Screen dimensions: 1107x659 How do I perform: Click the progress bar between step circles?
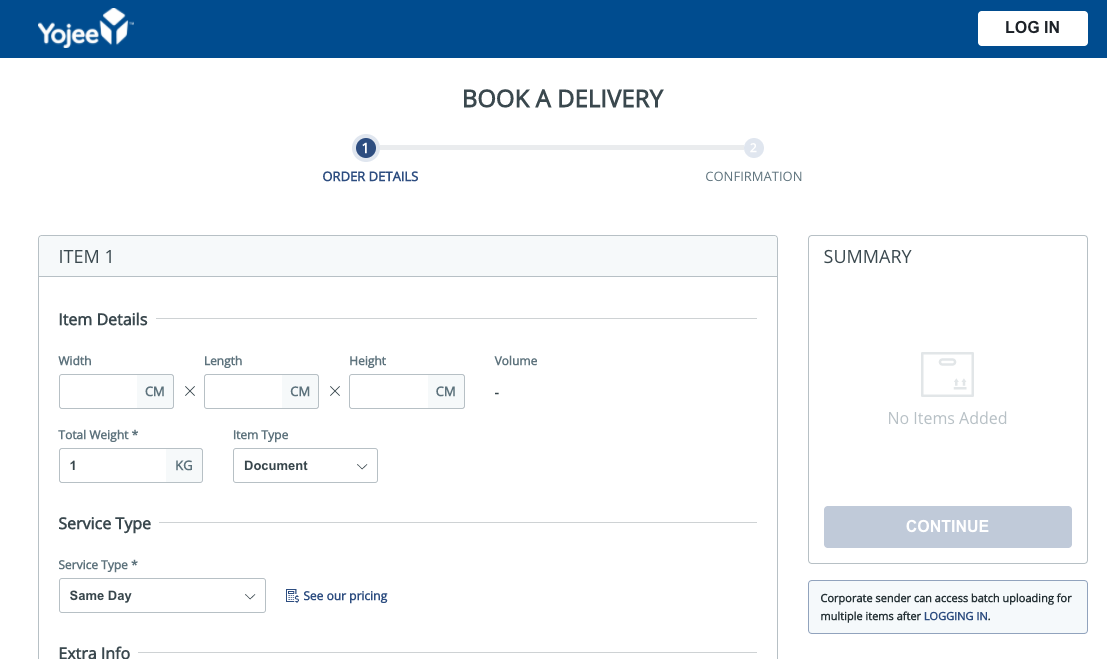[x=560, y=147]
